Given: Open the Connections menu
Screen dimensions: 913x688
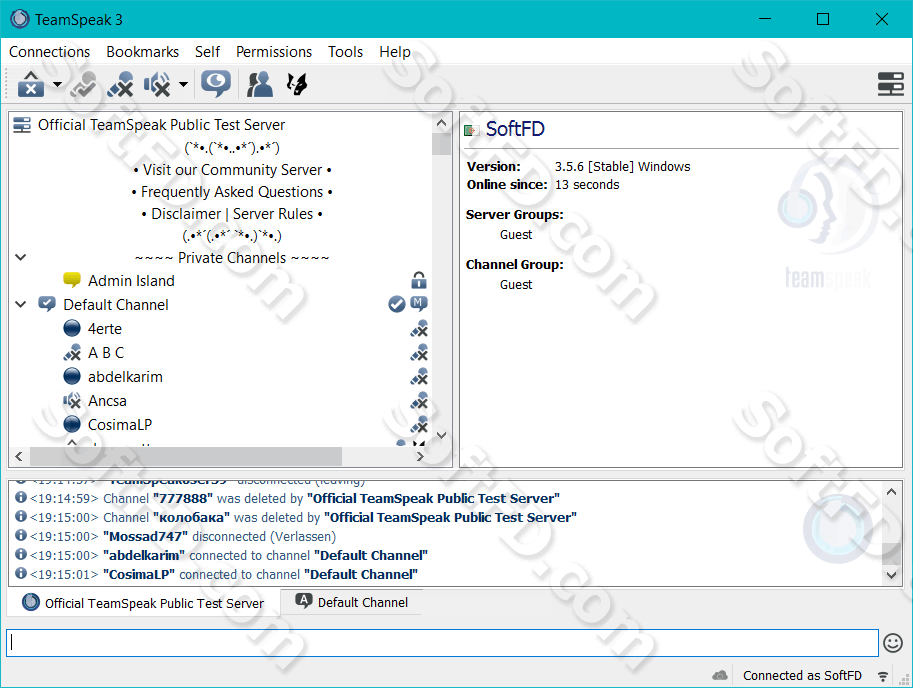Looking at the screenshot, I should click(x=49, y=52).
